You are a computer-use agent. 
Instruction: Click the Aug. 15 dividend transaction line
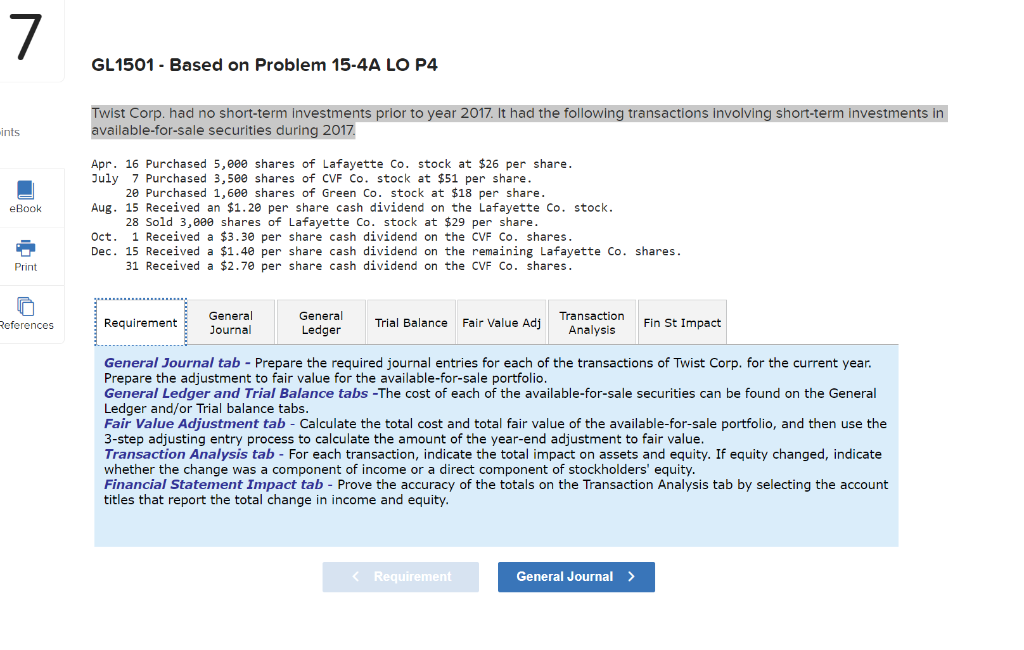point(352,208)
